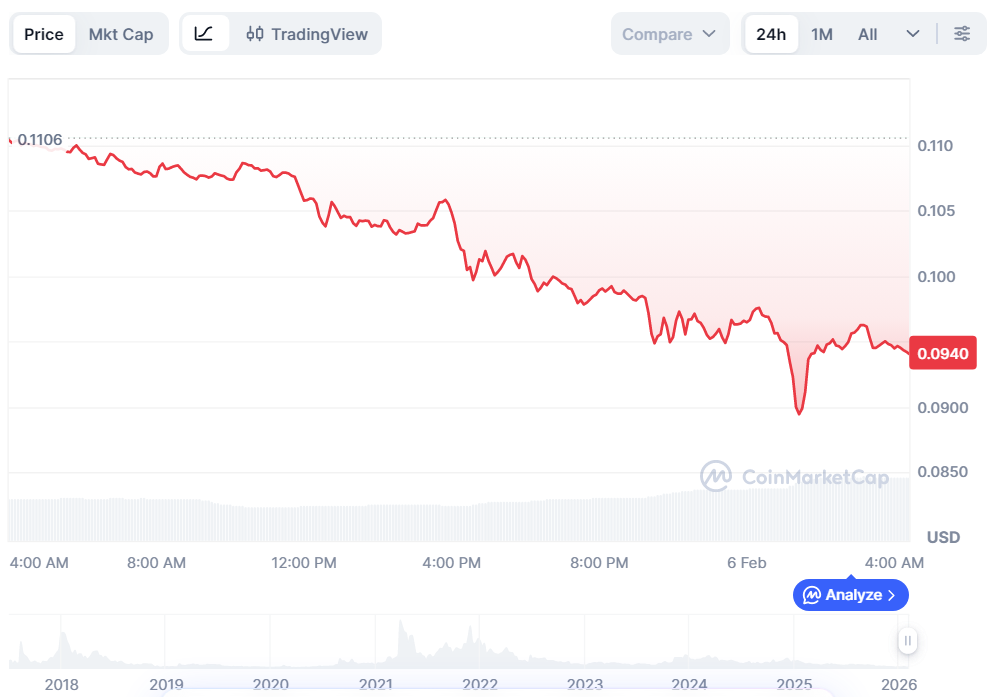Switch chart to Mkt Cap
Screen dimensions: 996x697
tap(121, 34)
